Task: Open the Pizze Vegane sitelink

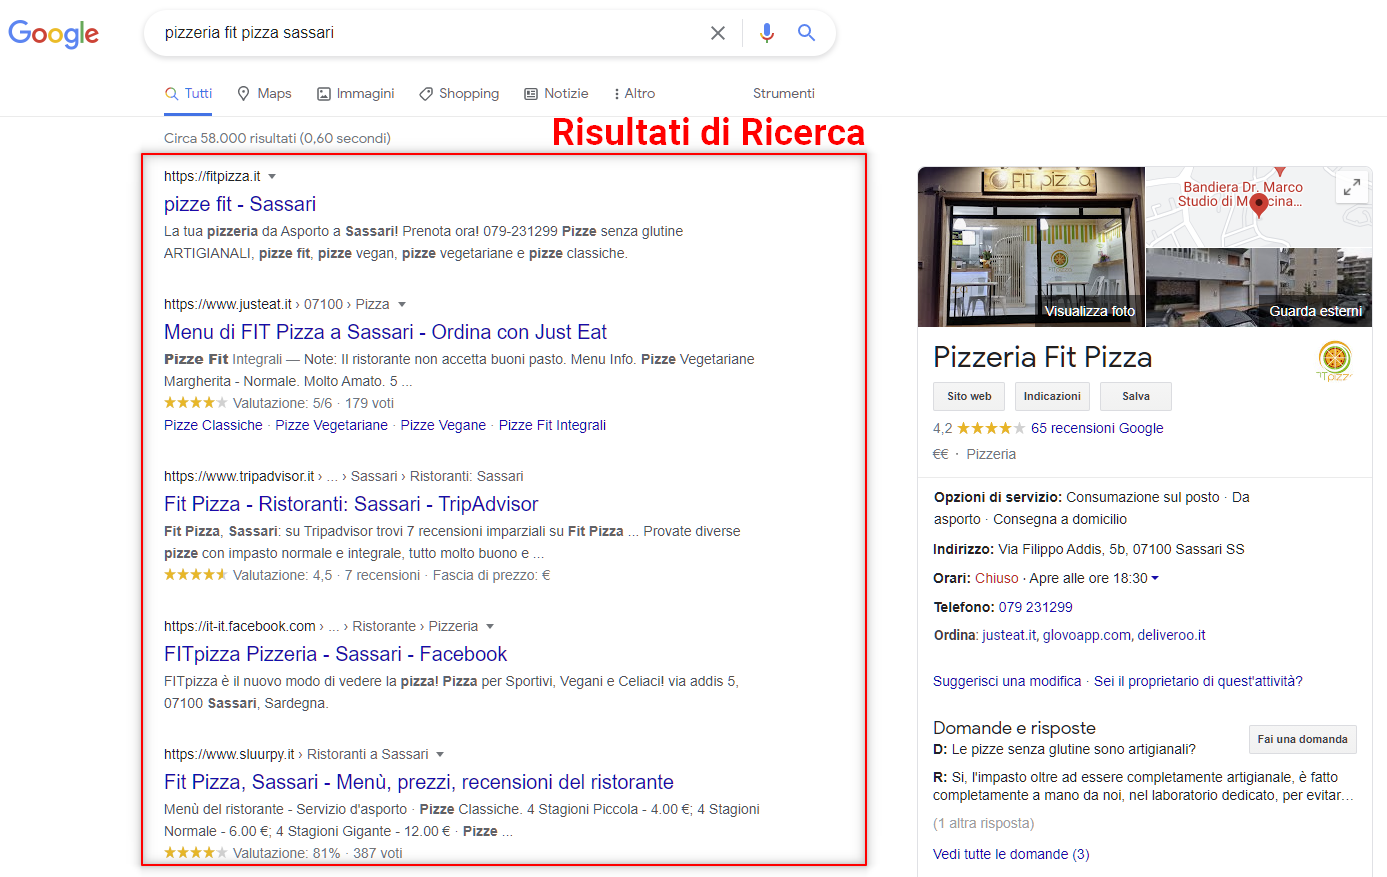Action: click(443, 425)
